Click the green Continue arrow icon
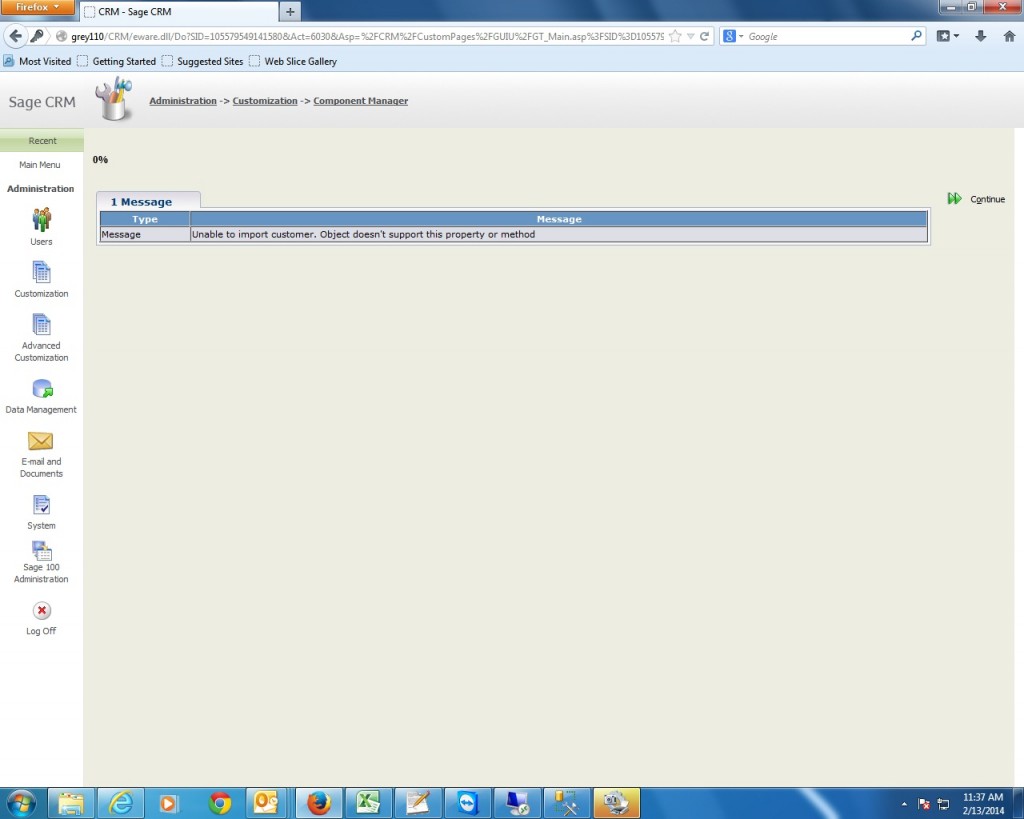1024x819 pixels. [x=954, y=199]
